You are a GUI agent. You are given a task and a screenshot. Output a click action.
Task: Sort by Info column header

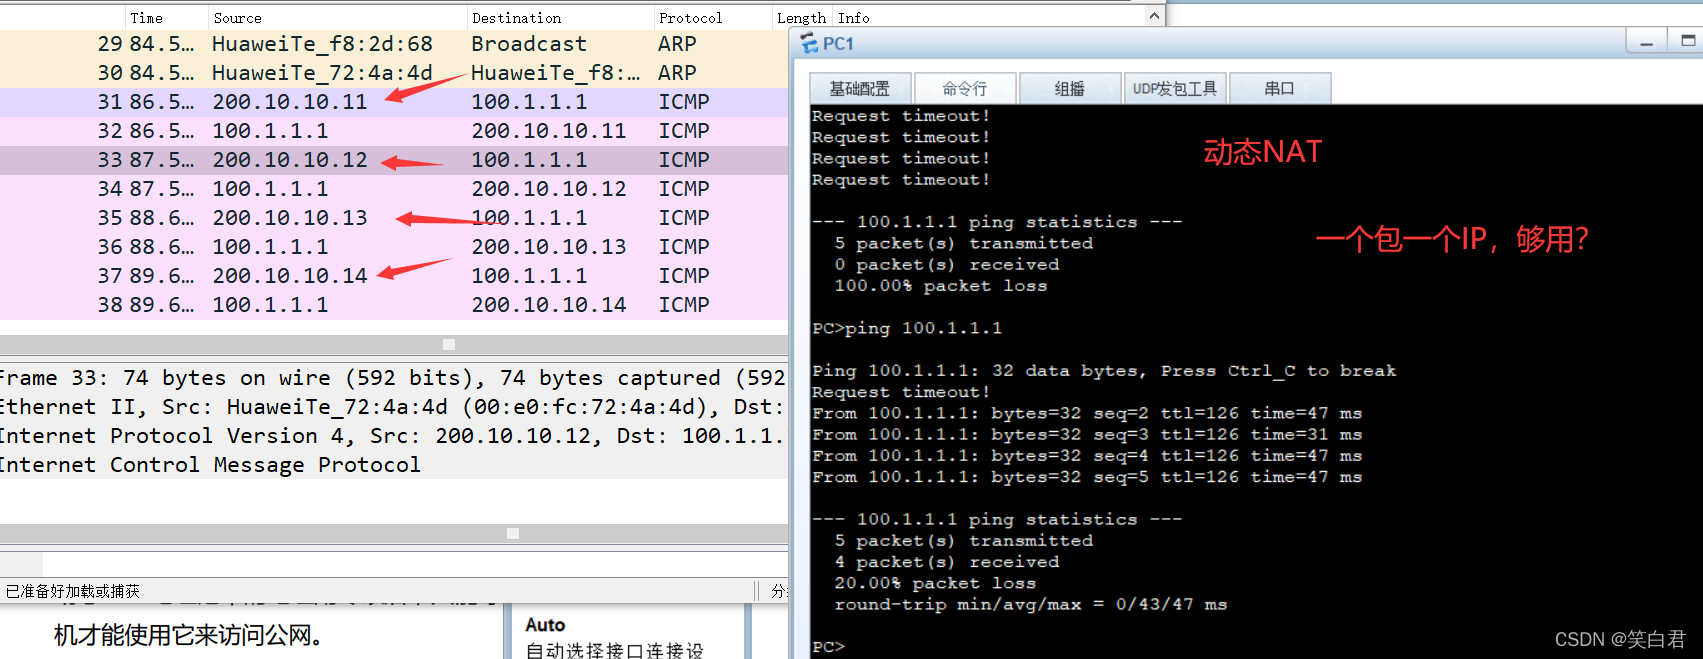[x=854, y=18]
